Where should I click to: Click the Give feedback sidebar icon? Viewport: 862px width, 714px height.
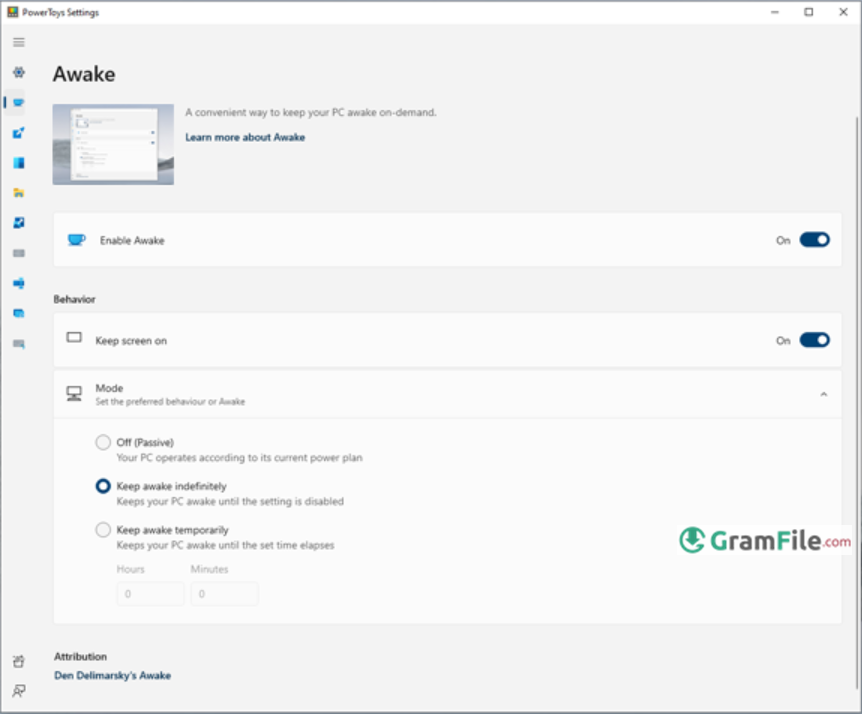coord(19,690)
